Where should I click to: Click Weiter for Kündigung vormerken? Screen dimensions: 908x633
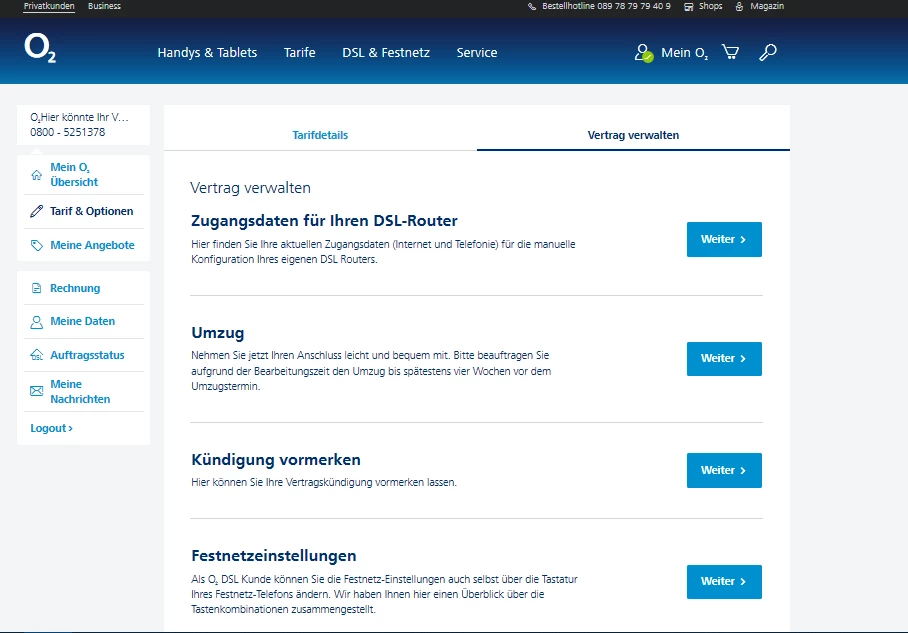[724, 470]
